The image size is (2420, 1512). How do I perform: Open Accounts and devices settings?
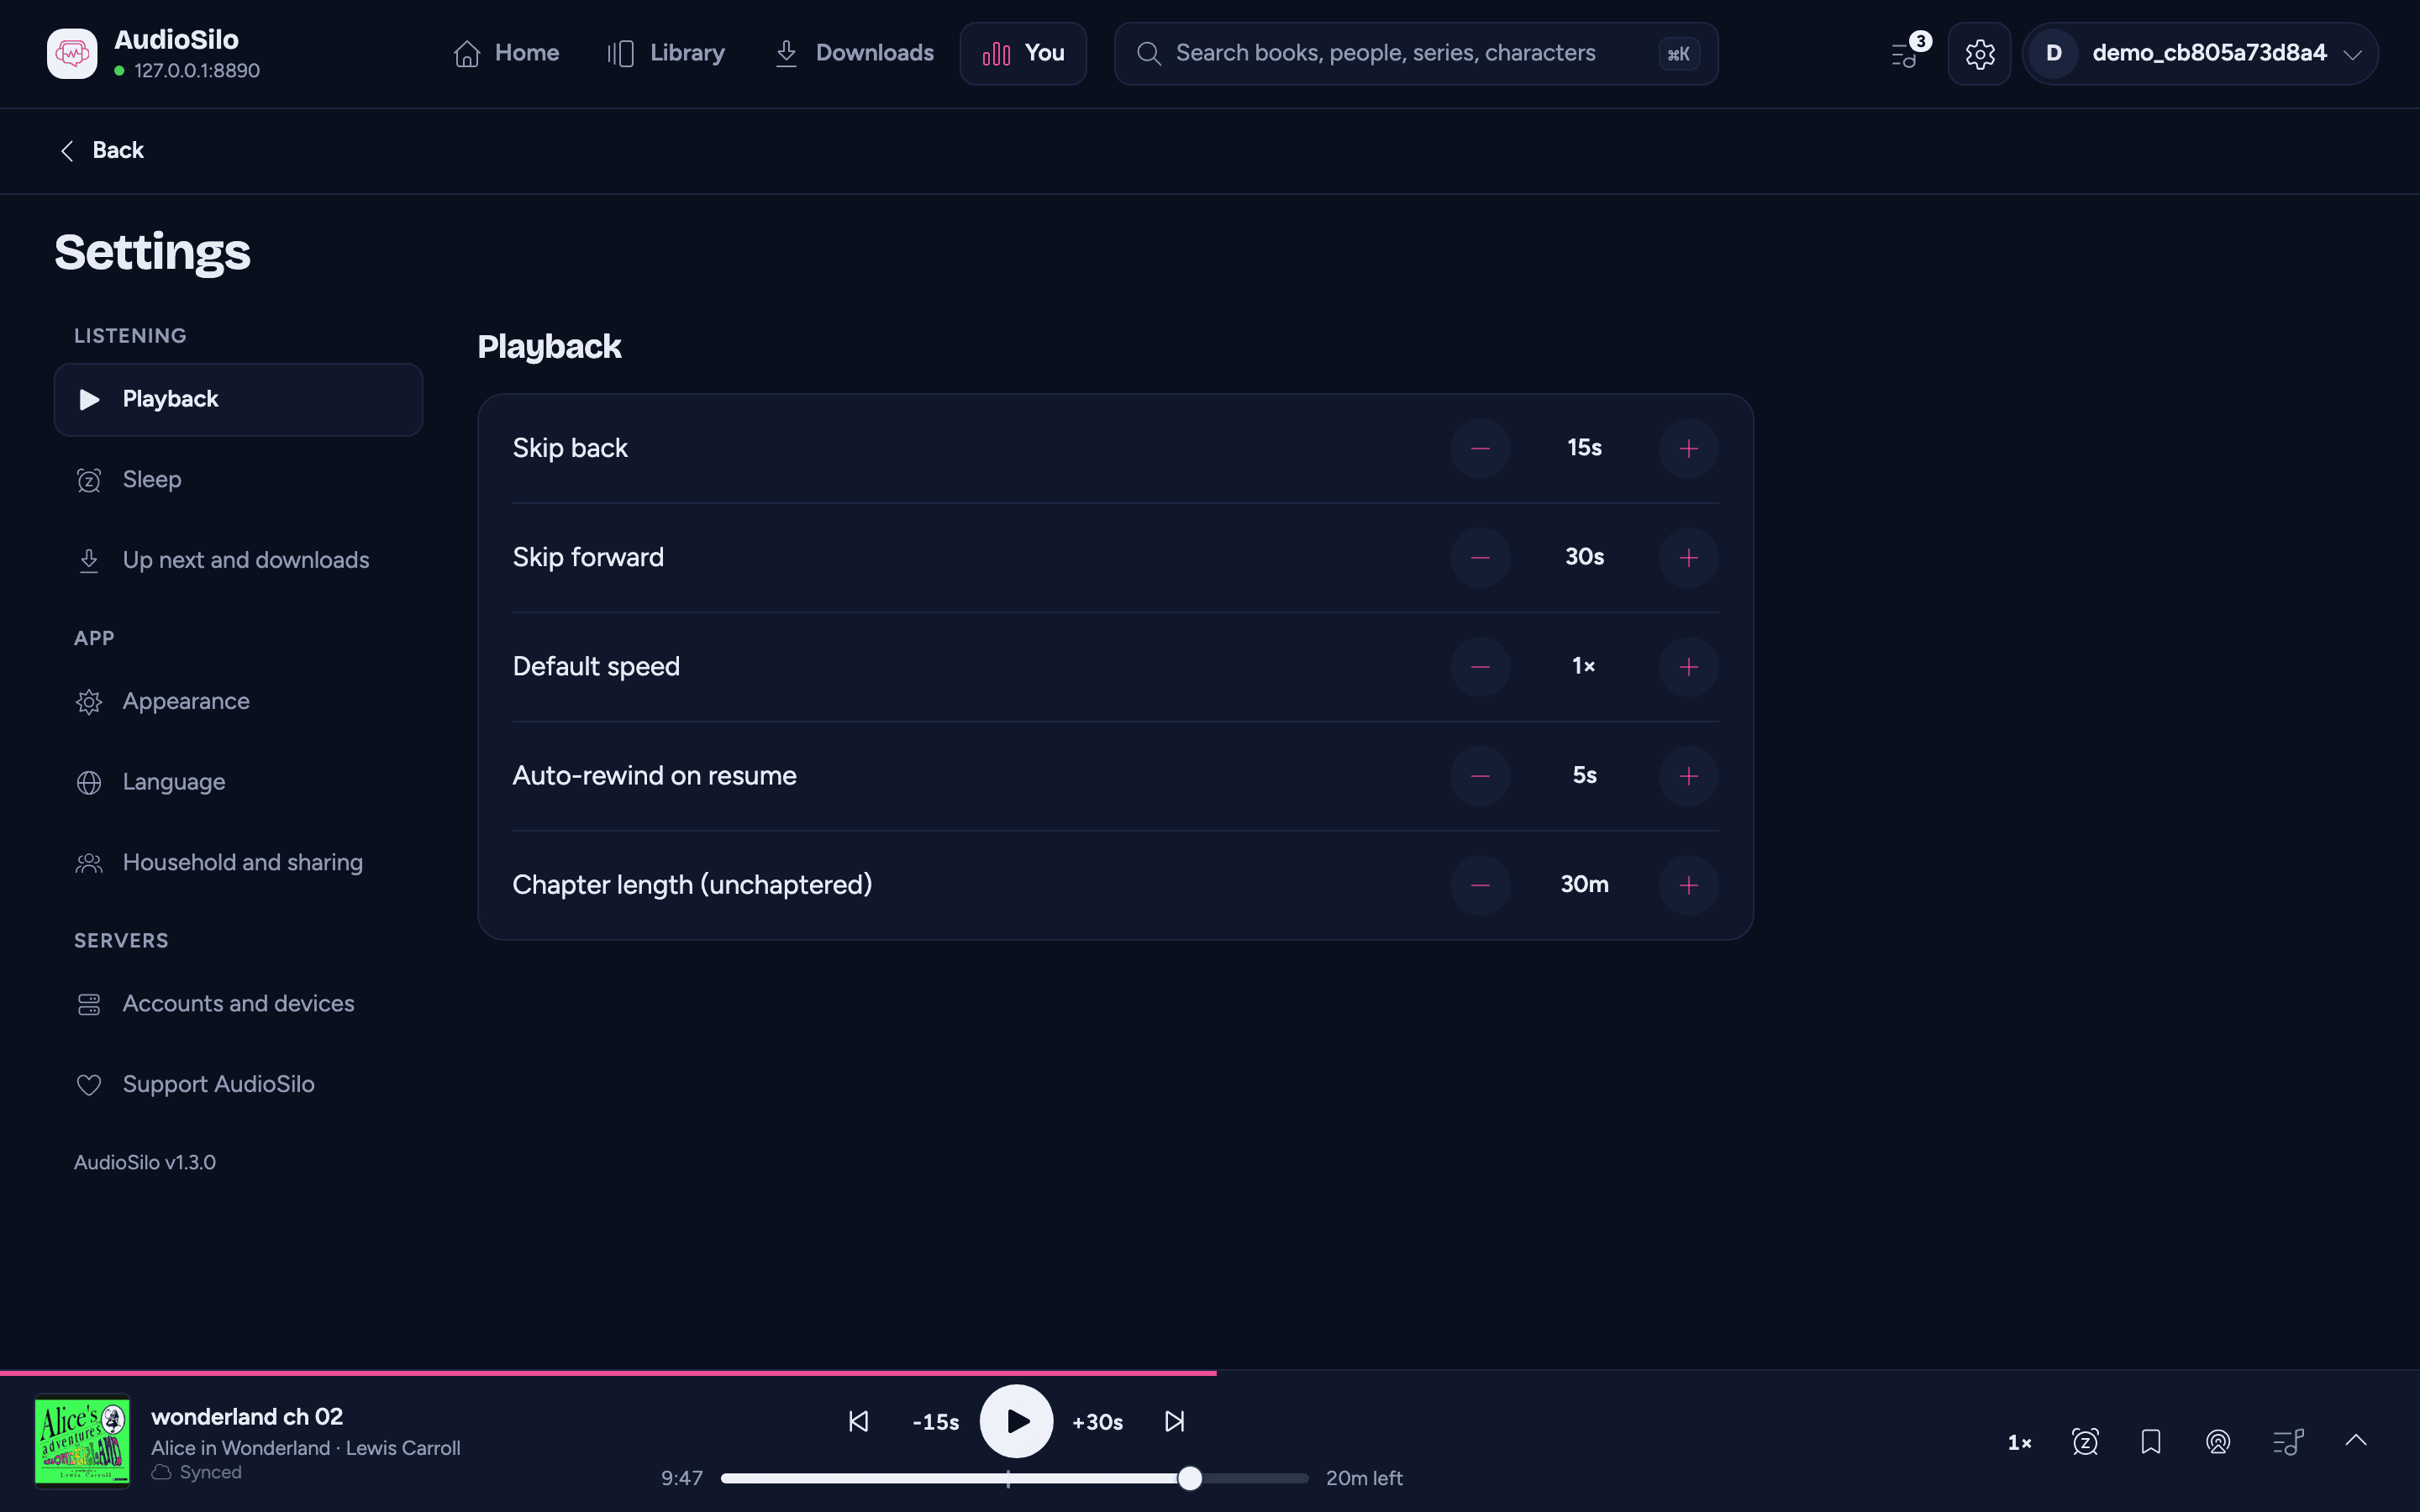point(238,1004)
